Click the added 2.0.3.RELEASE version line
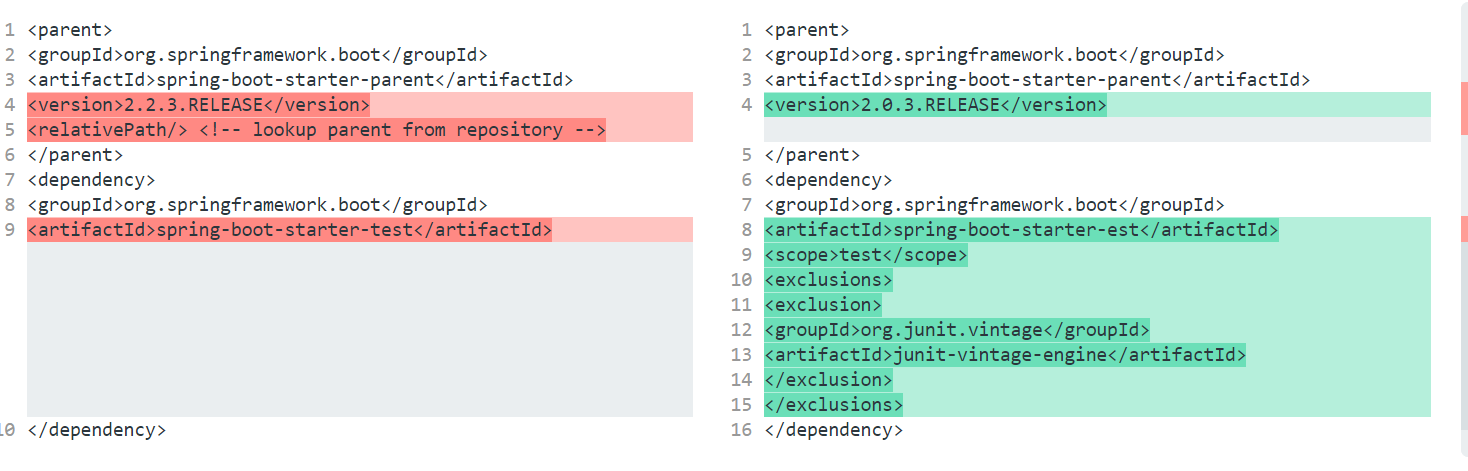Image resolution: width=1468 pixels, height=471 pixels. click(x=935, y=105)
